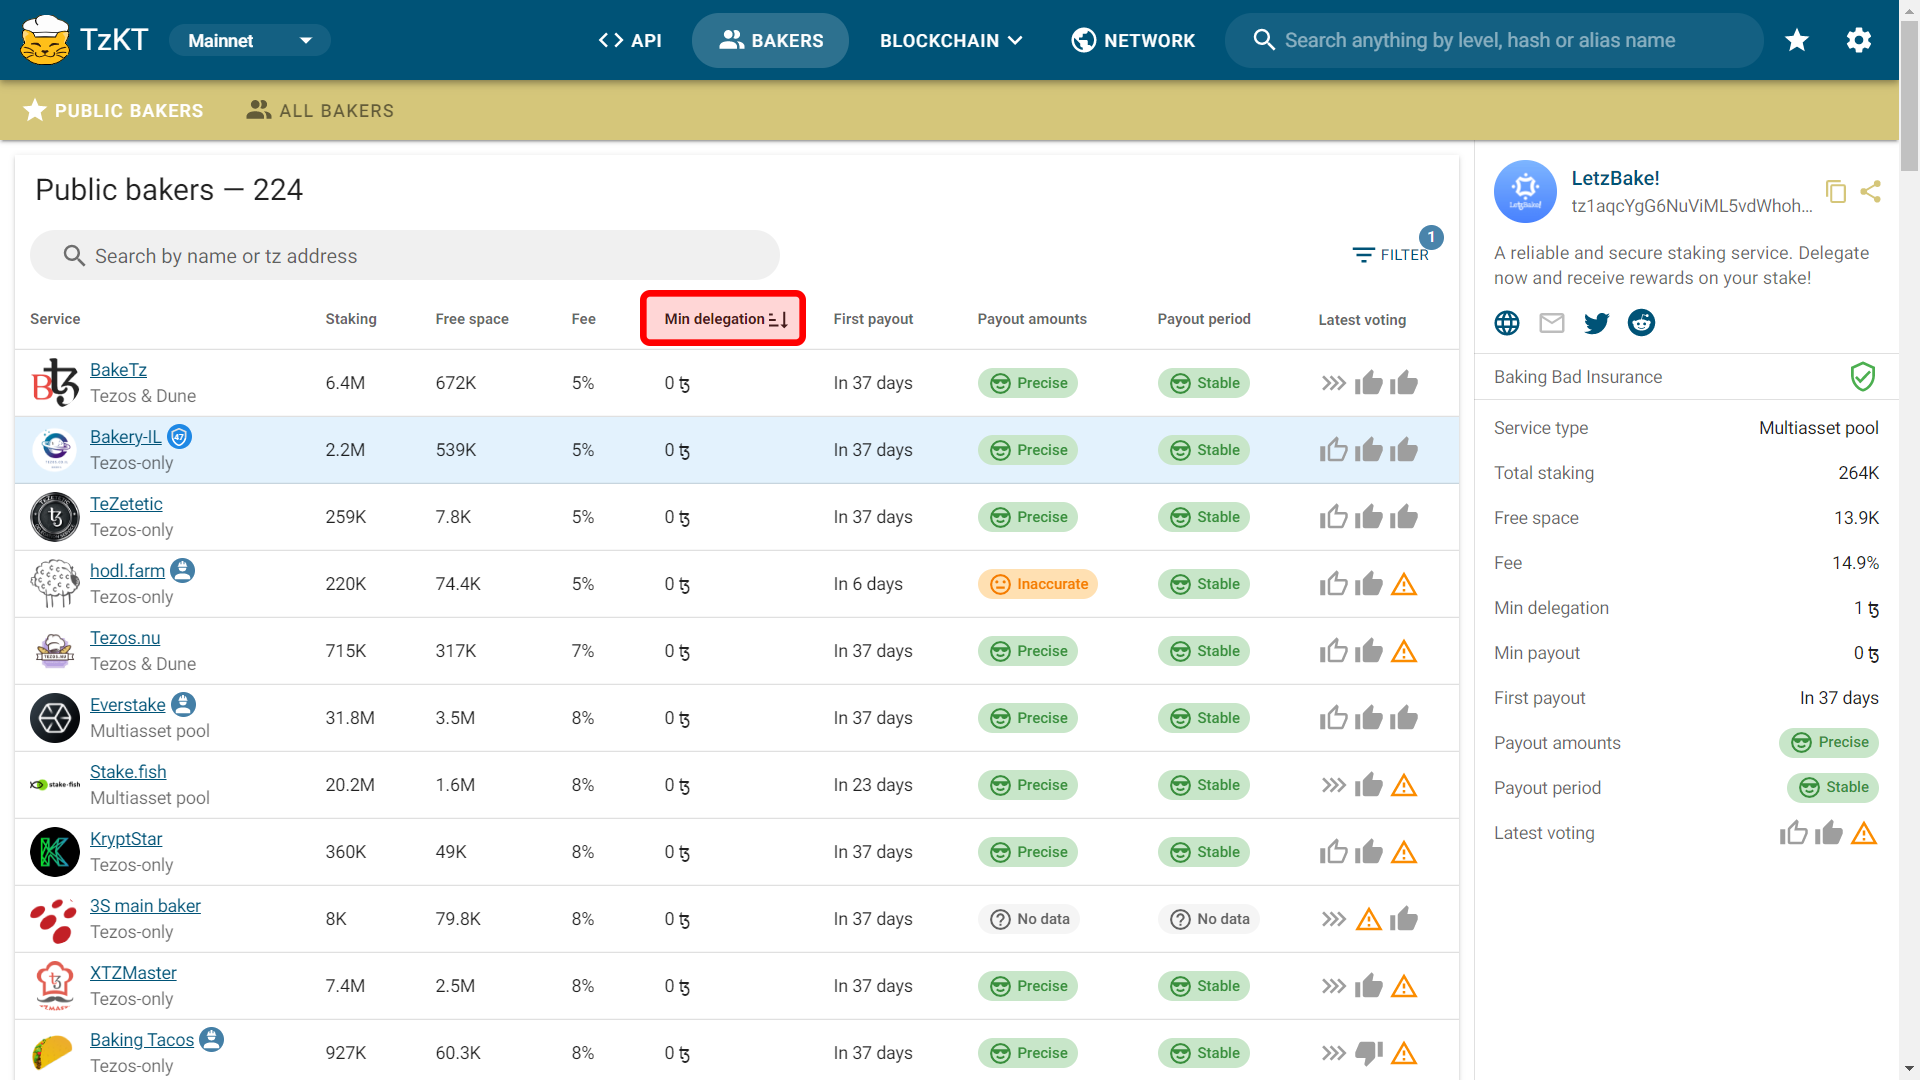Viewport: 1920px width, 1080px height.
Task: Expand the Blockchain menu
Action: 951,40
